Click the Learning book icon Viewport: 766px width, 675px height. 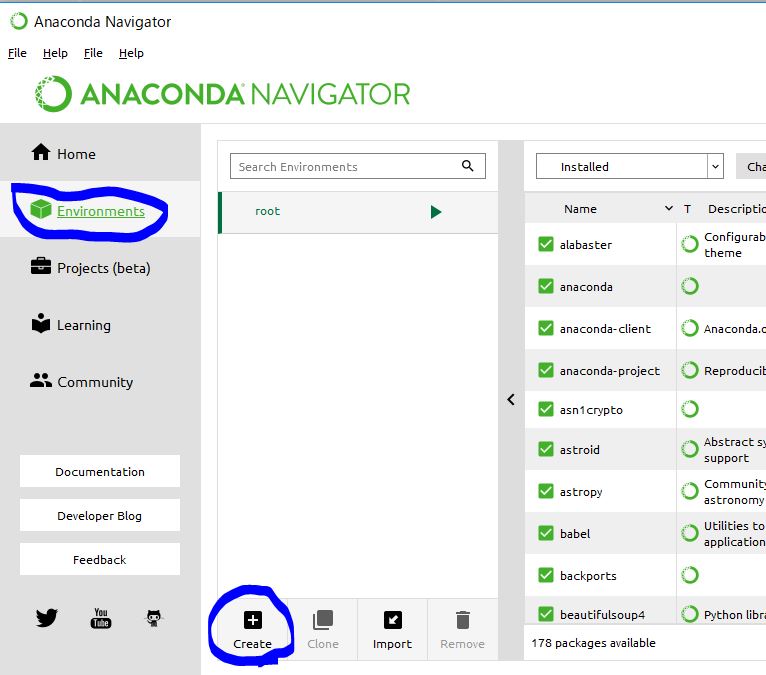41,323
